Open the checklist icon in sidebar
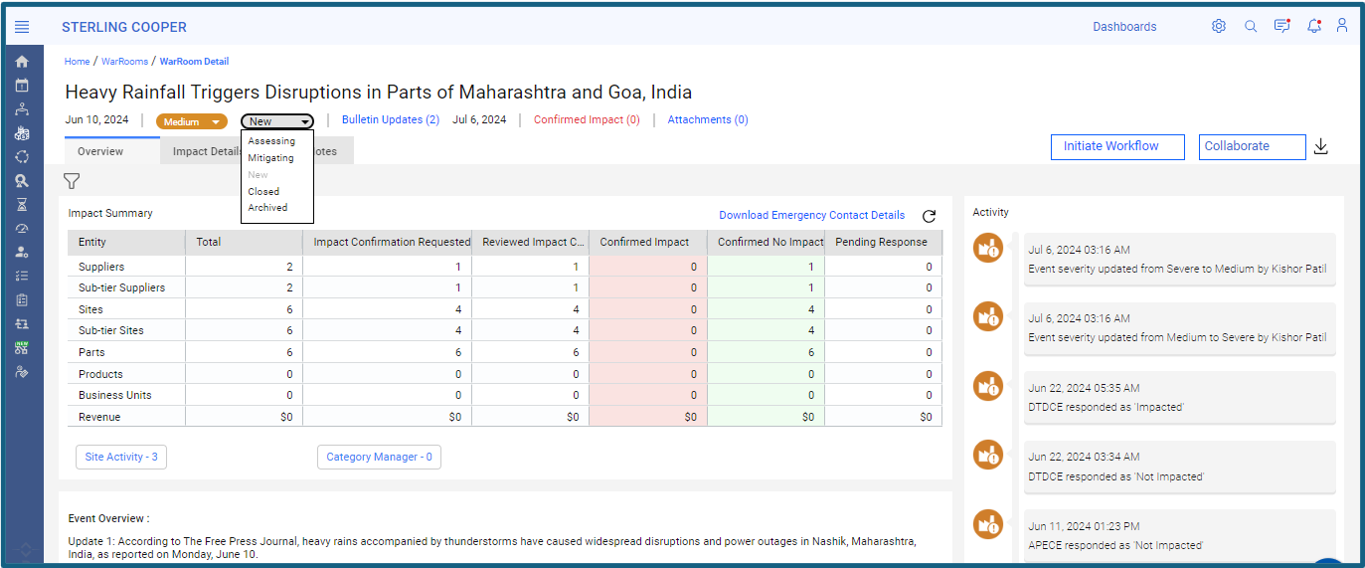The height and width of the screenshot is (568, 1365). tap(22, 276)
